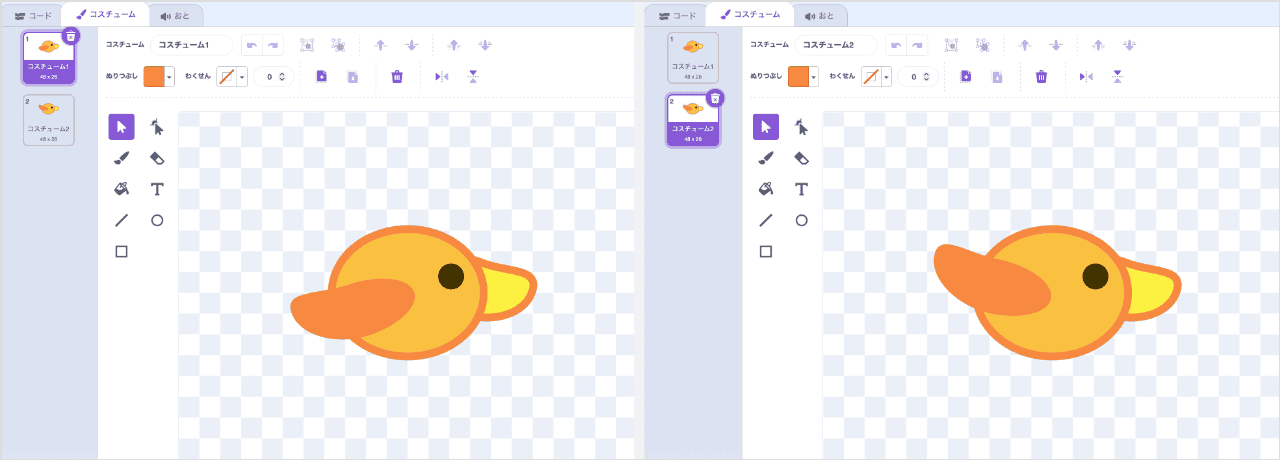Flip vertically in the right editor
1280x460 pixels.
(1117, 76)
